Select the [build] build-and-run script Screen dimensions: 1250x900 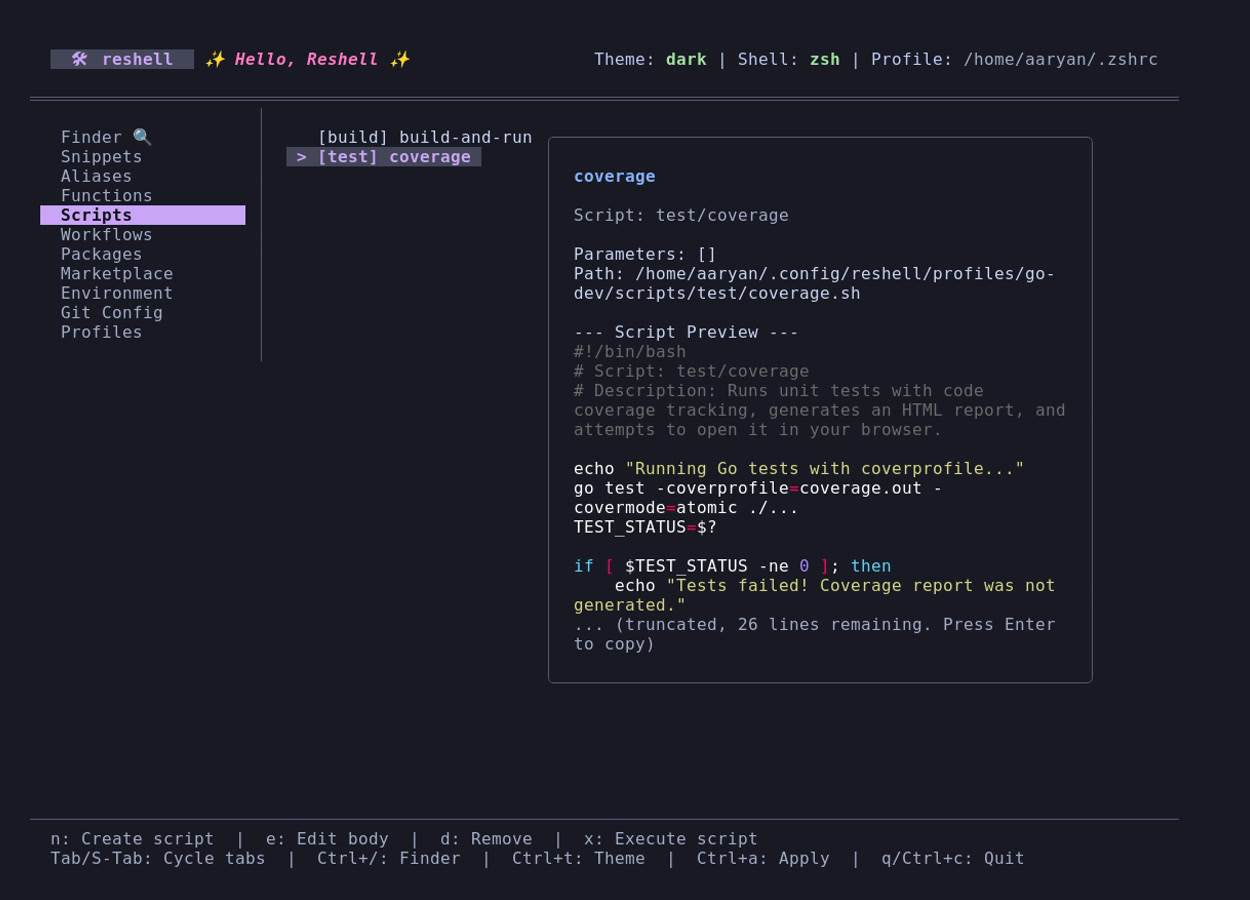(424, 137)
